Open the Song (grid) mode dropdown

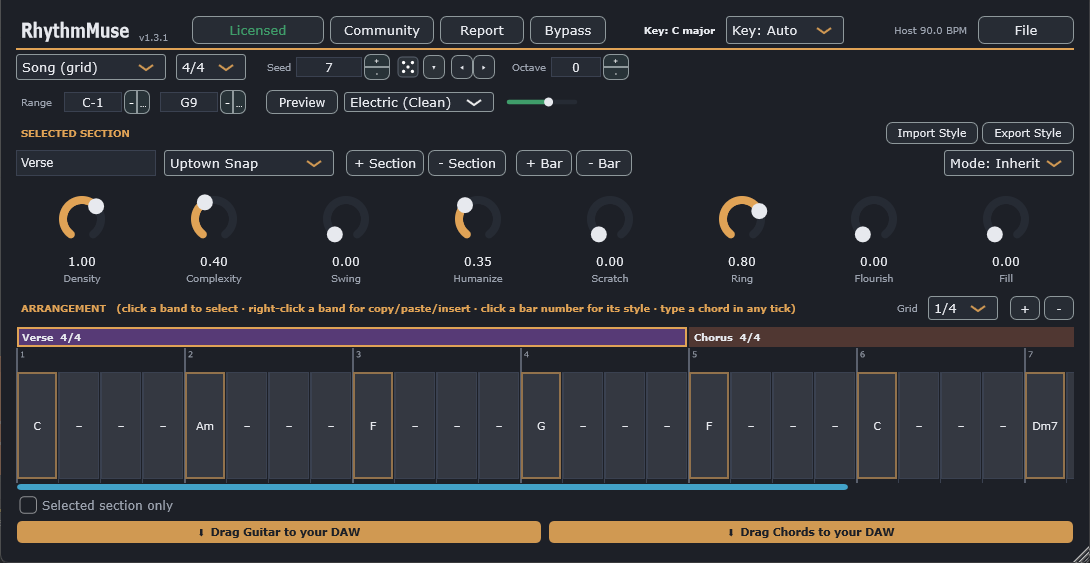[x=91, y=67]
